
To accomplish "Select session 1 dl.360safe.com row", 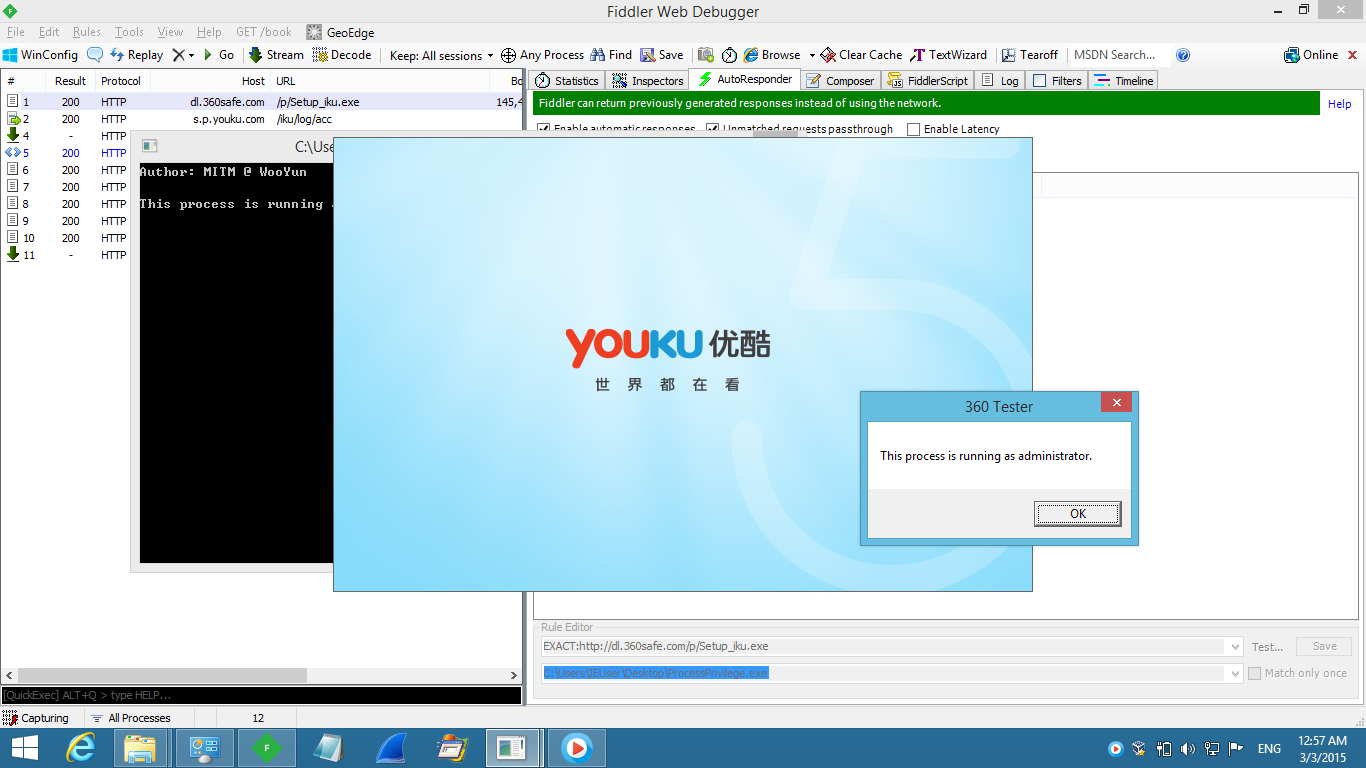I will coord(261,102).
